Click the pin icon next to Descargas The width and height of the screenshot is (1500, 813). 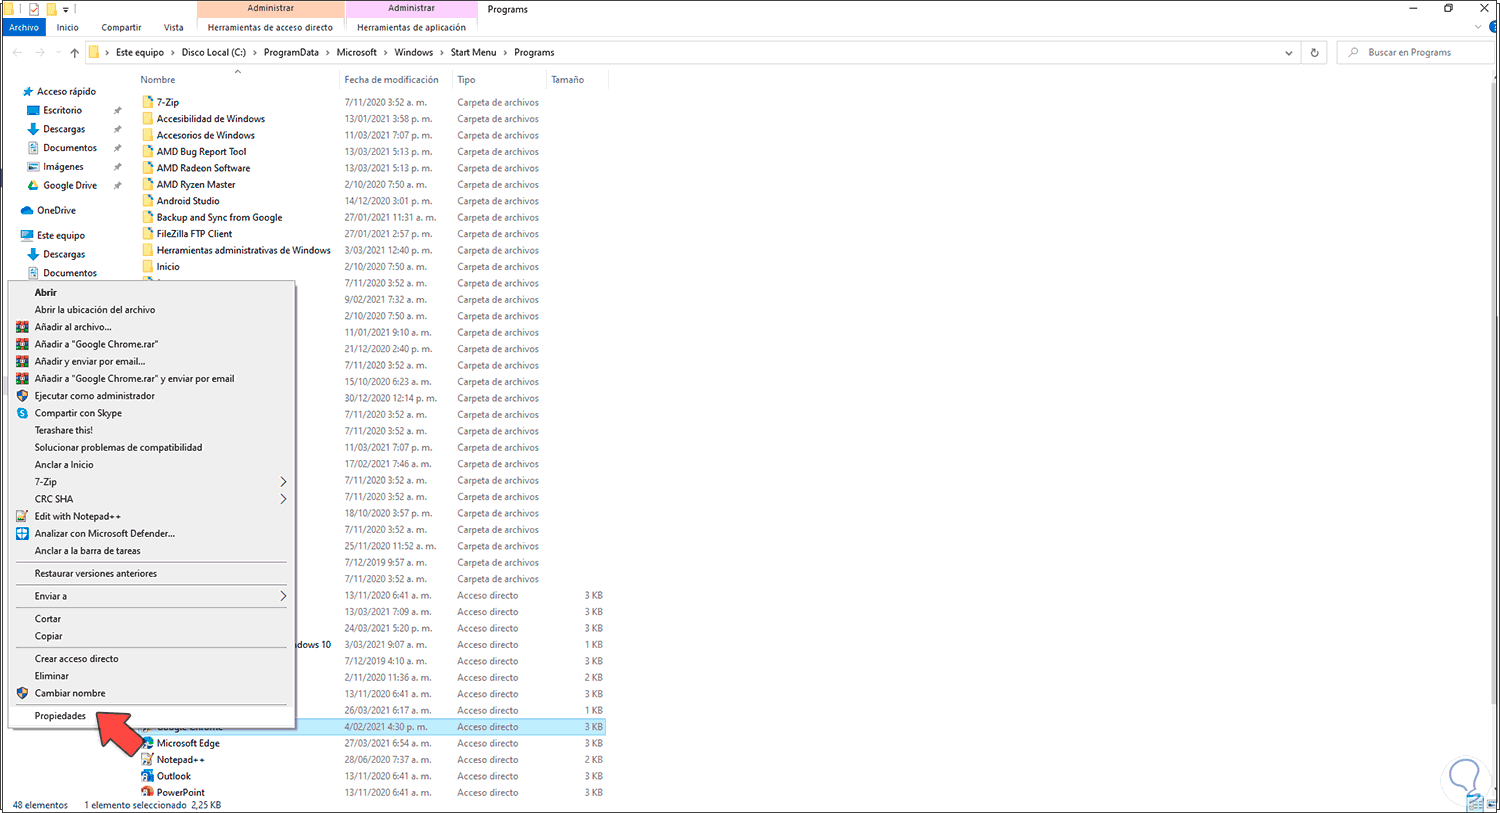pos(117,129)
